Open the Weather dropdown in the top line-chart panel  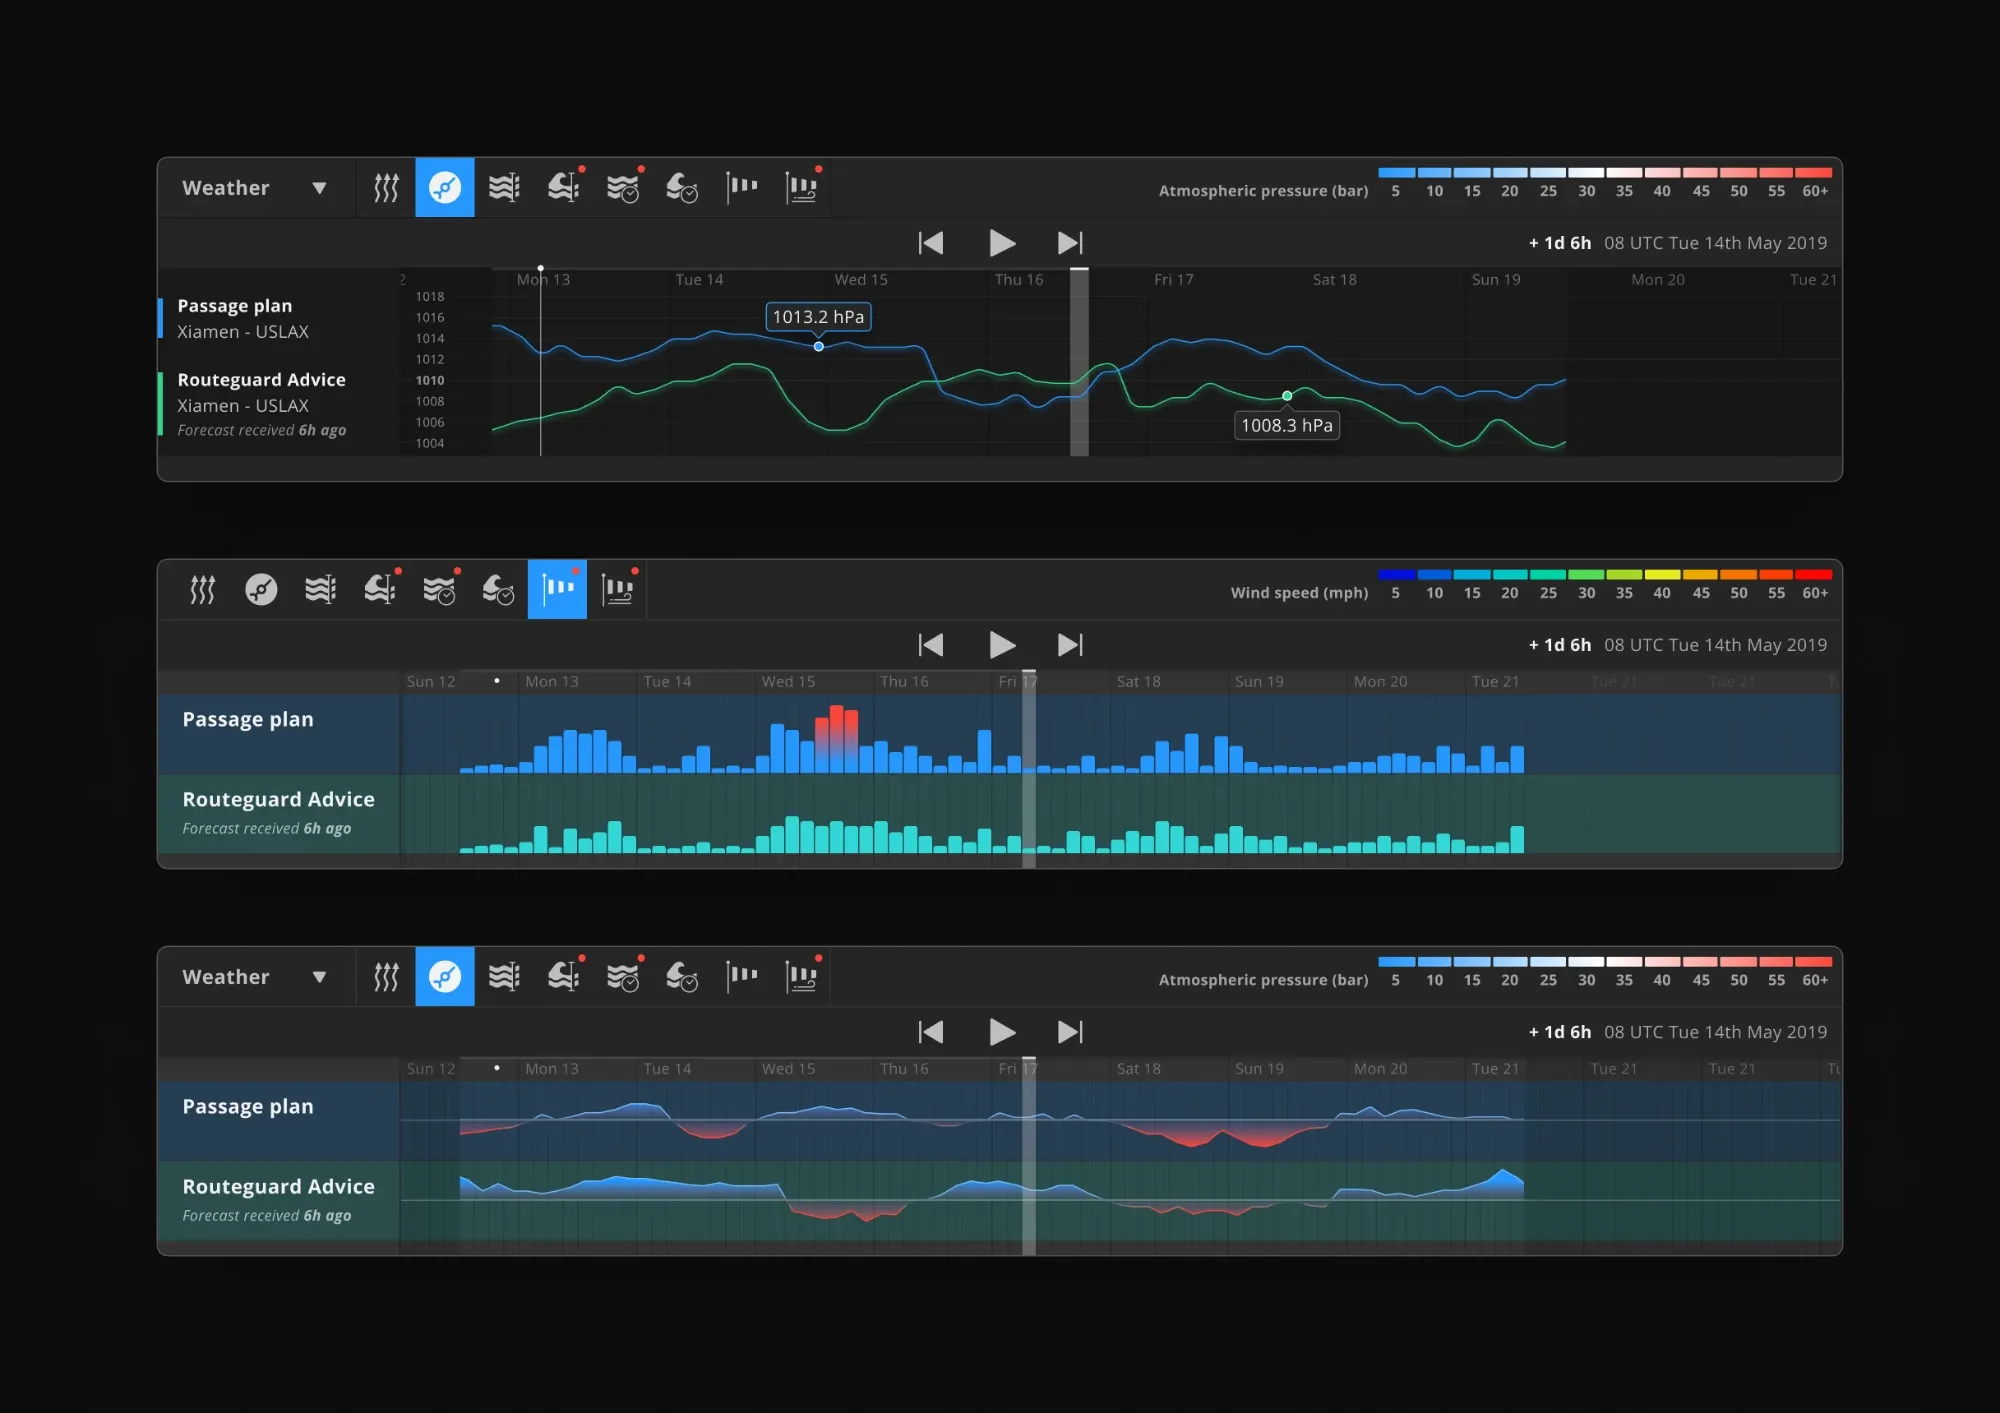pyautogui.click(x=255, y=188)
